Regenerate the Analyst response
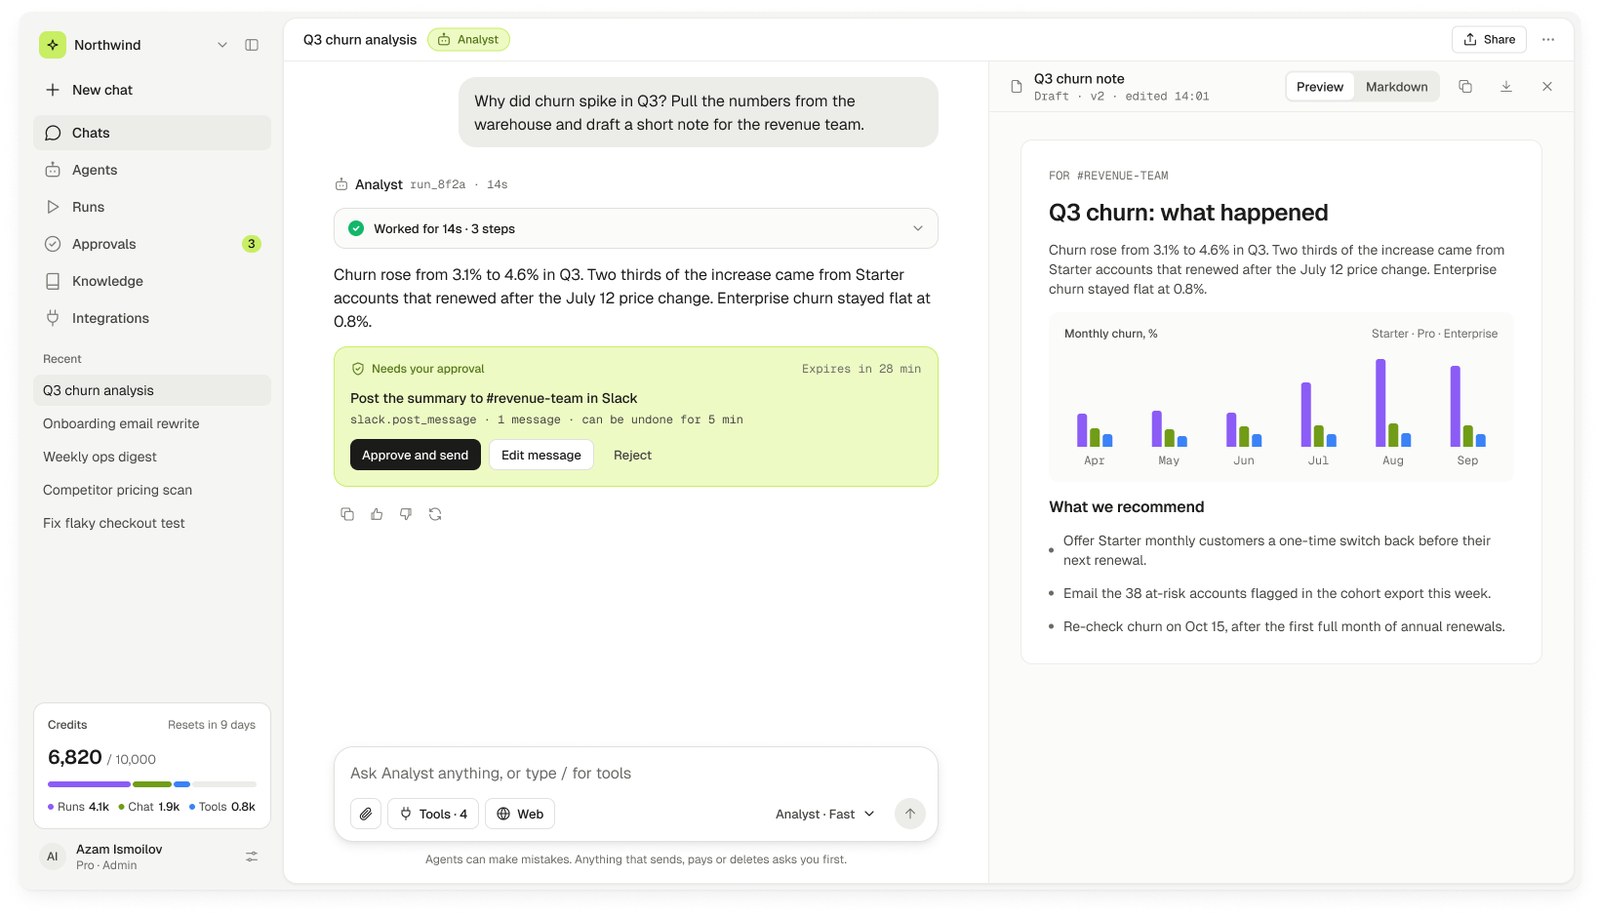Image resolution: width=1600 pixels, height=917 pixels. (435, 514)
